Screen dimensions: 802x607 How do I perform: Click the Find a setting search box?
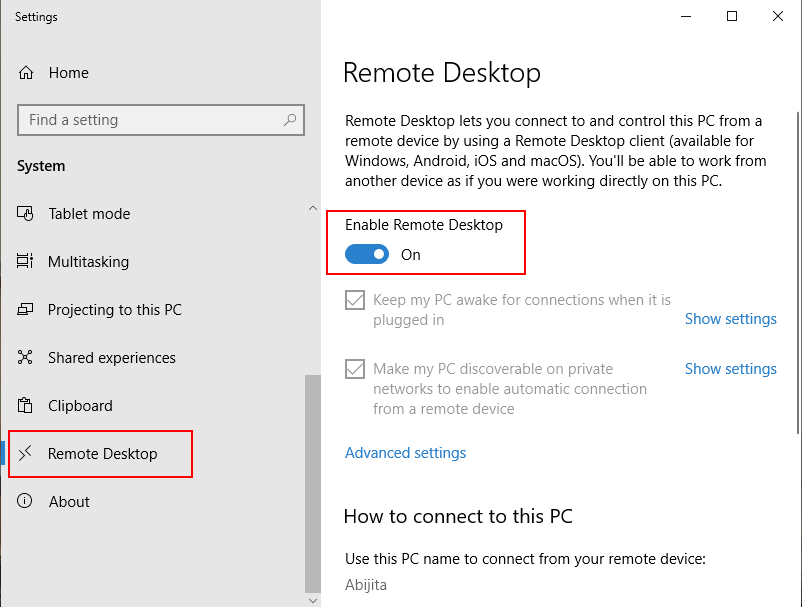point(150,120)
